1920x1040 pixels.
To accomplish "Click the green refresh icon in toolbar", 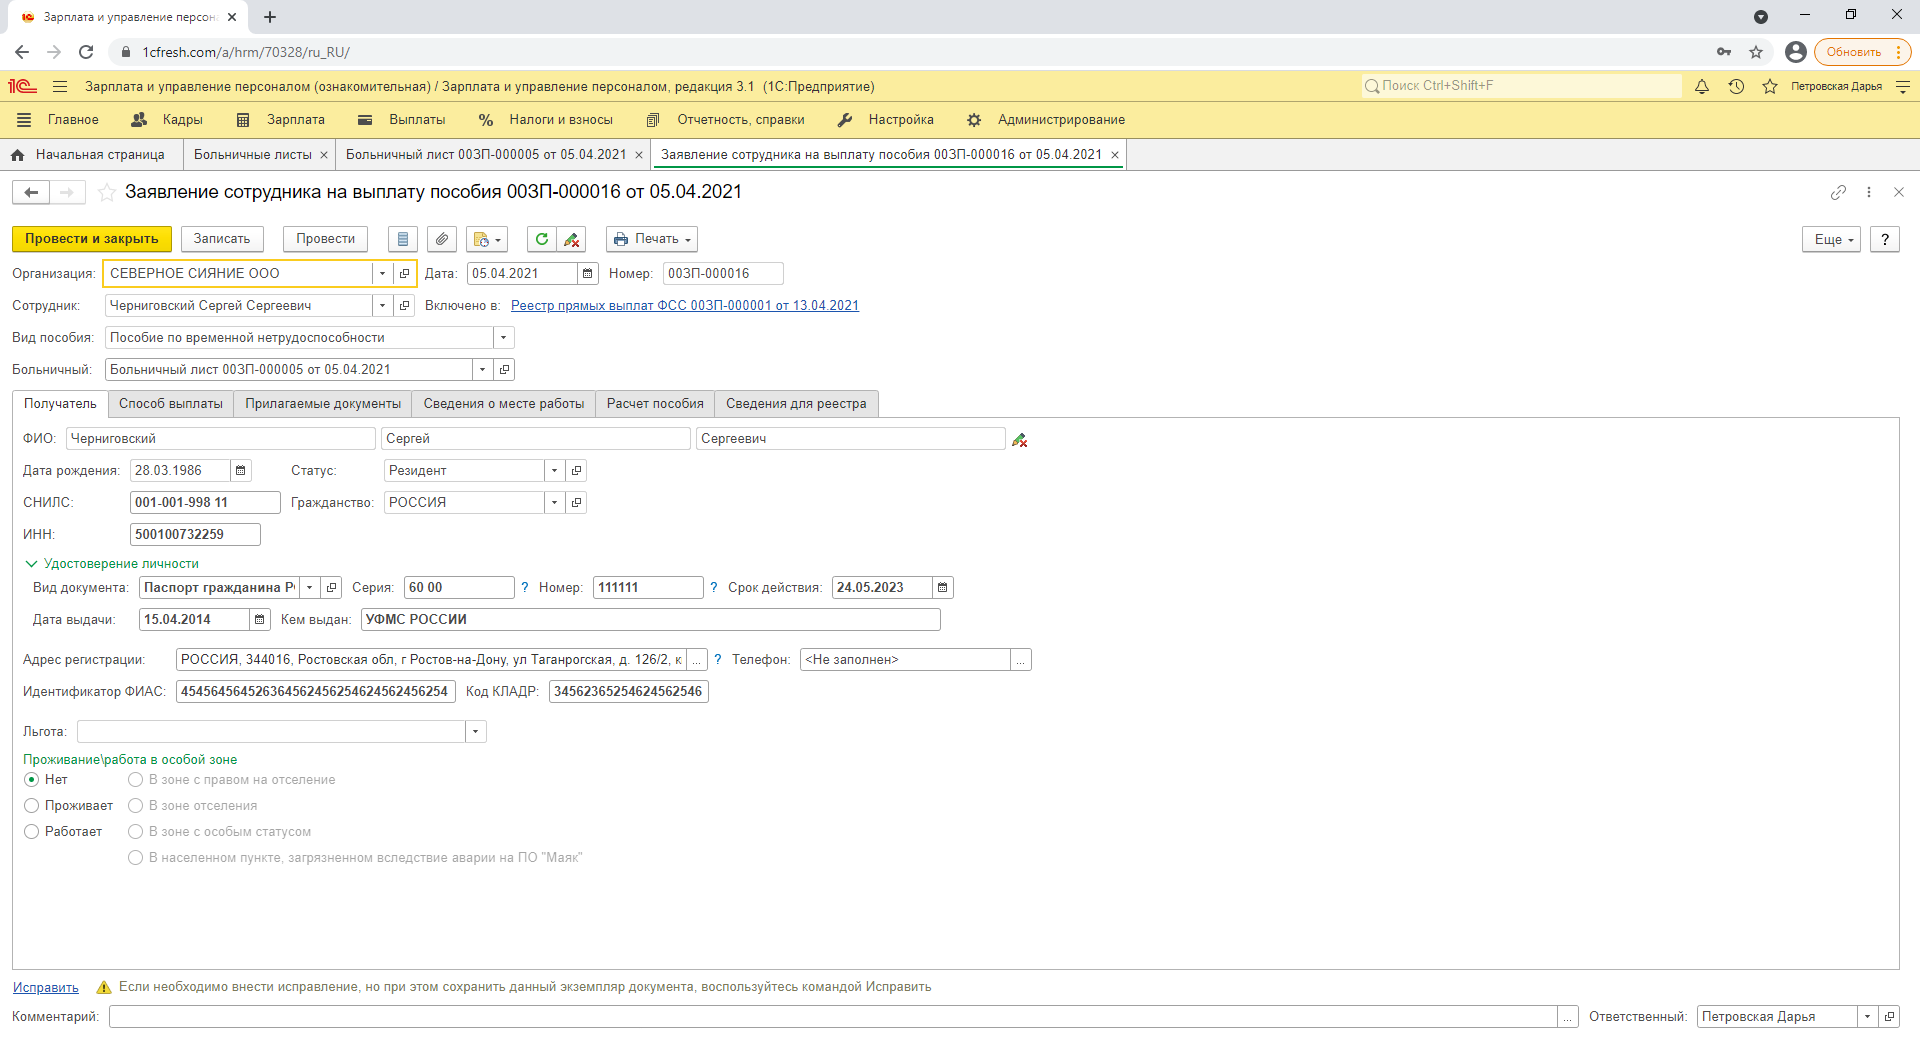I will [541, 239].
